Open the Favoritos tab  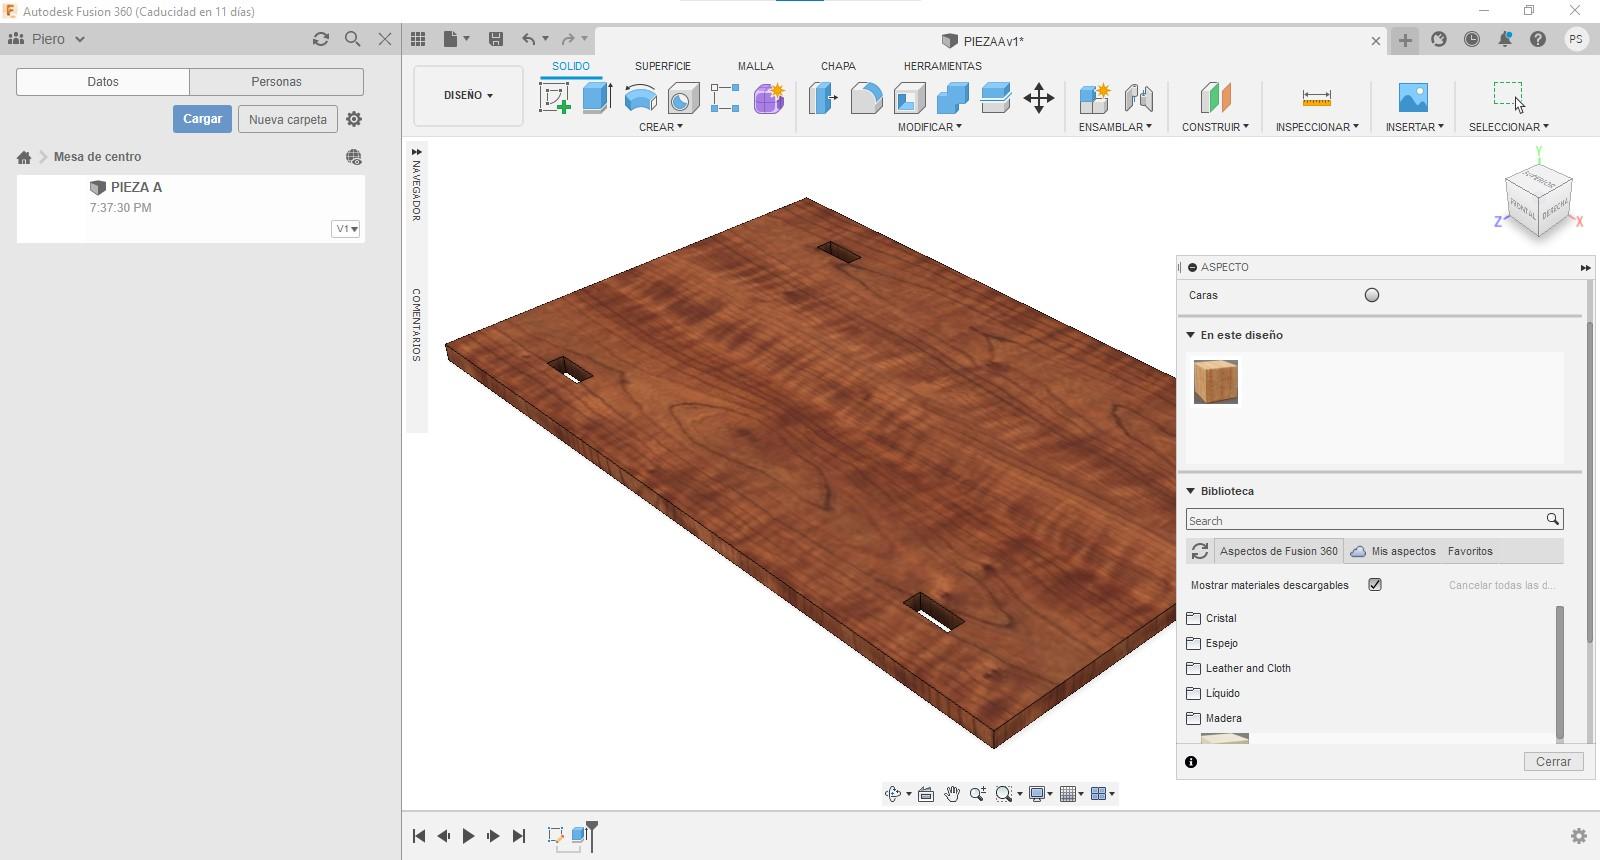pos(1470,551)
